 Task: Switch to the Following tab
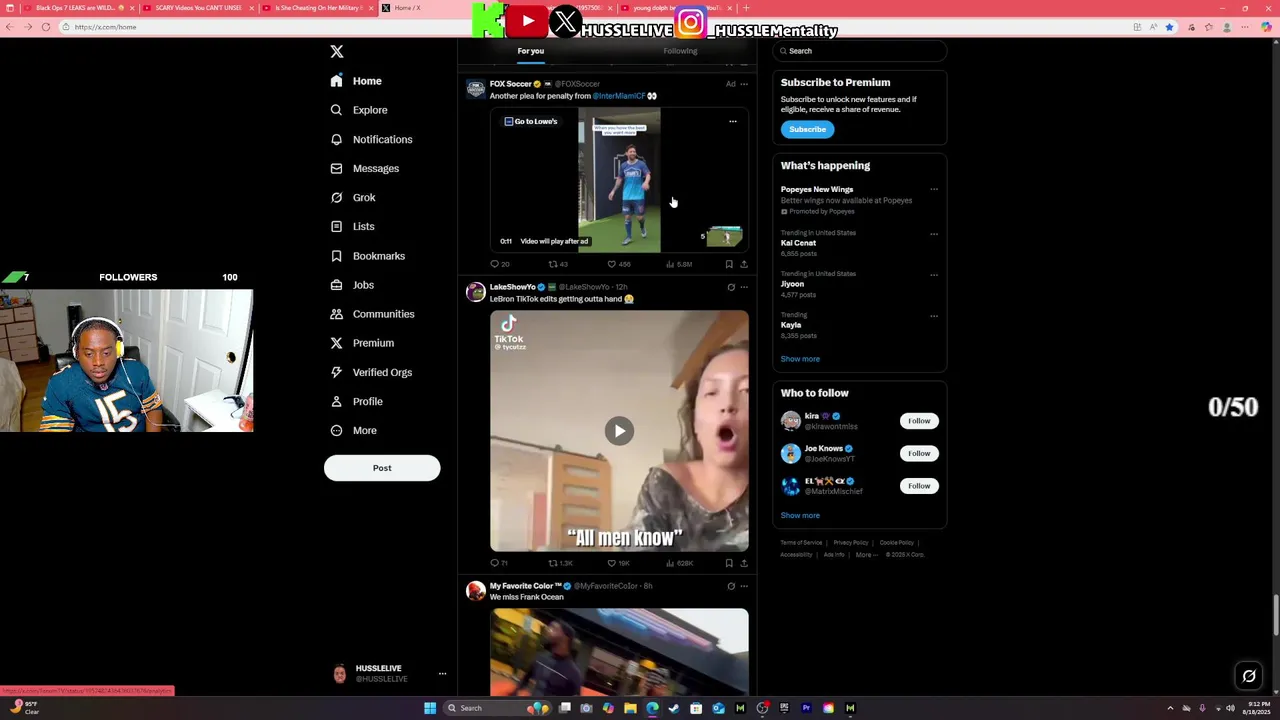(680, 51)
